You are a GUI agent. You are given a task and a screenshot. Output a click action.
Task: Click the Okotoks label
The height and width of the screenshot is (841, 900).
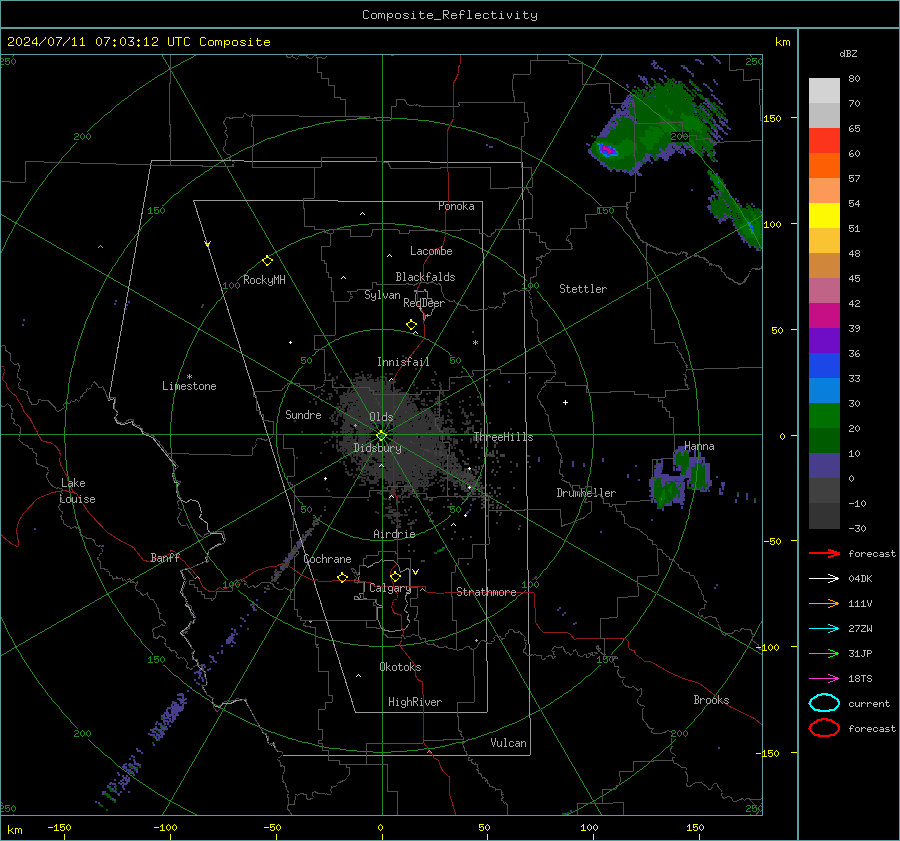coord(400,667)
